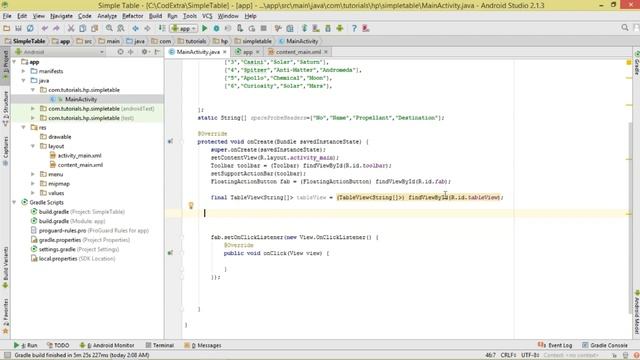640x360 pixels.
Task: Open the Terminal tool window
Action: [x=160, y=345]
